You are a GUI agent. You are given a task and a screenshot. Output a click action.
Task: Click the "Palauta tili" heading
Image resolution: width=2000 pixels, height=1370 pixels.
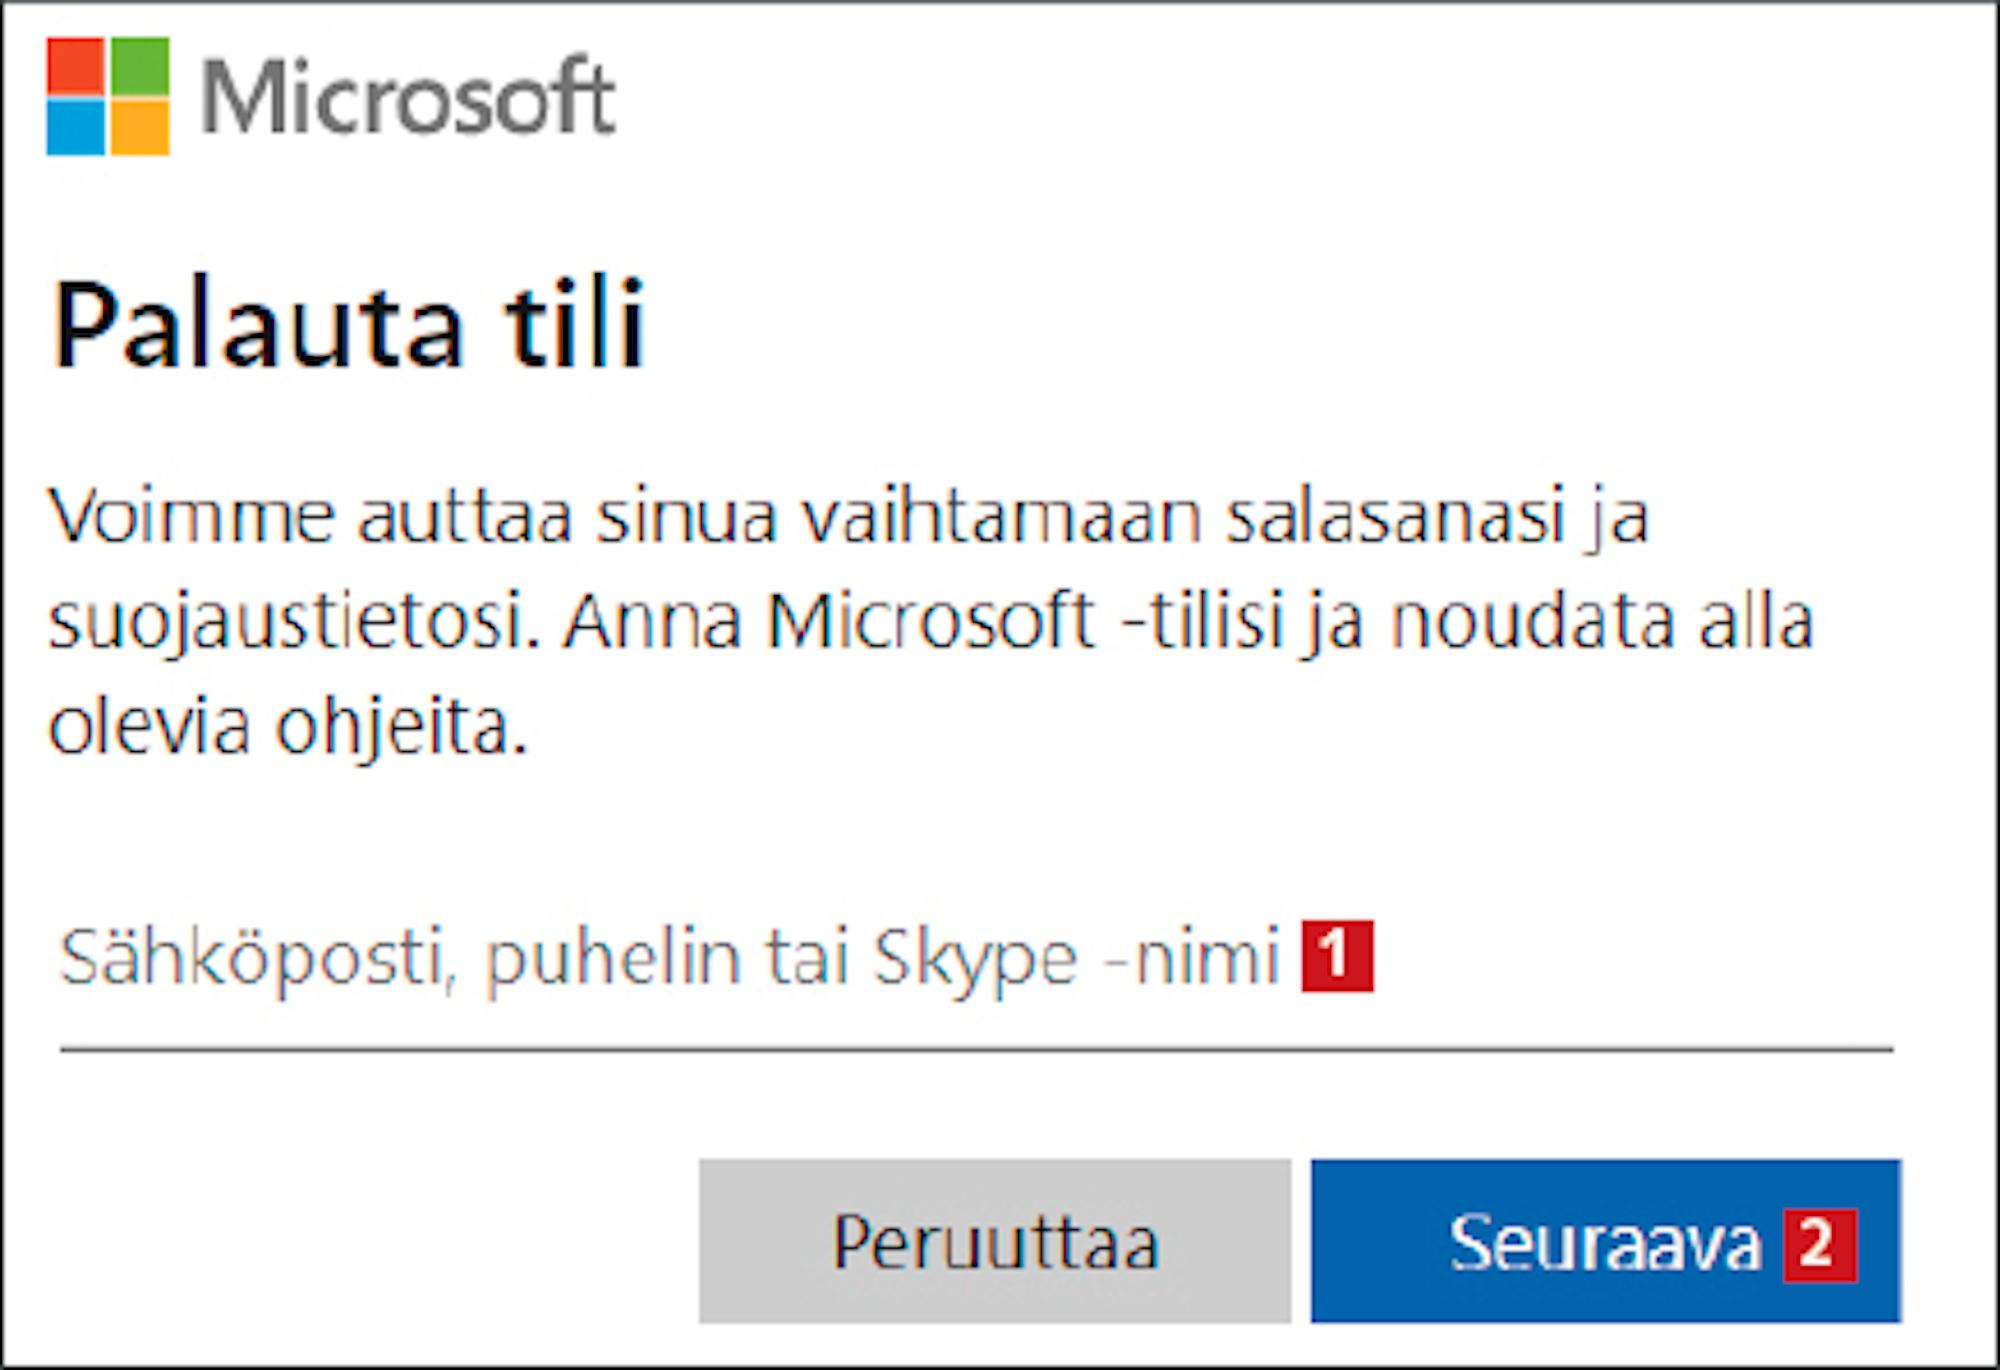349,326
